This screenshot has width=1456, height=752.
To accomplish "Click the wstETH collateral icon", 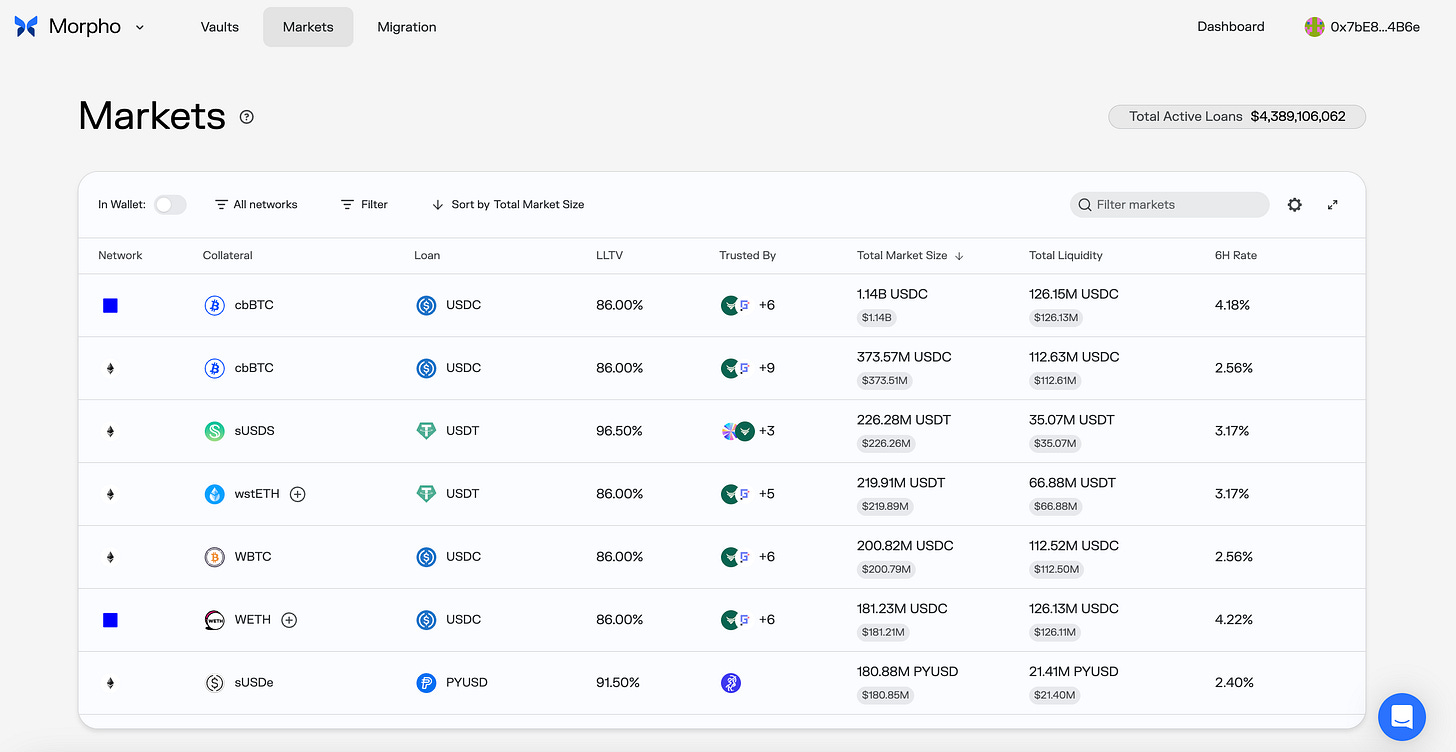I will pyautogui.click(x=214, y=494).
